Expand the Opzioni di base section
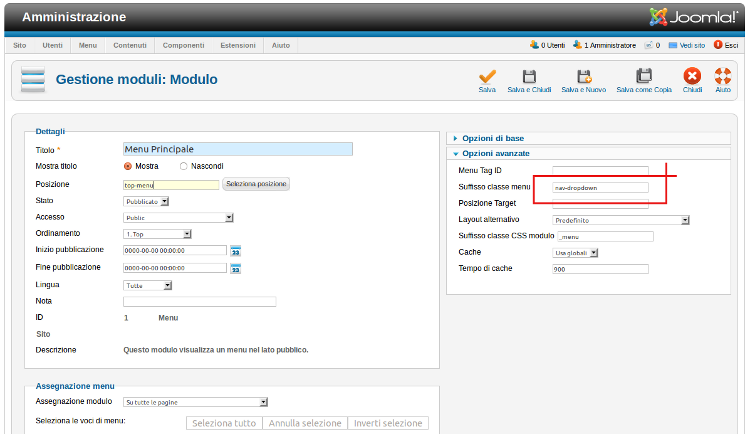Viewport: 750px width, 434px height. (x=492, y=138)
